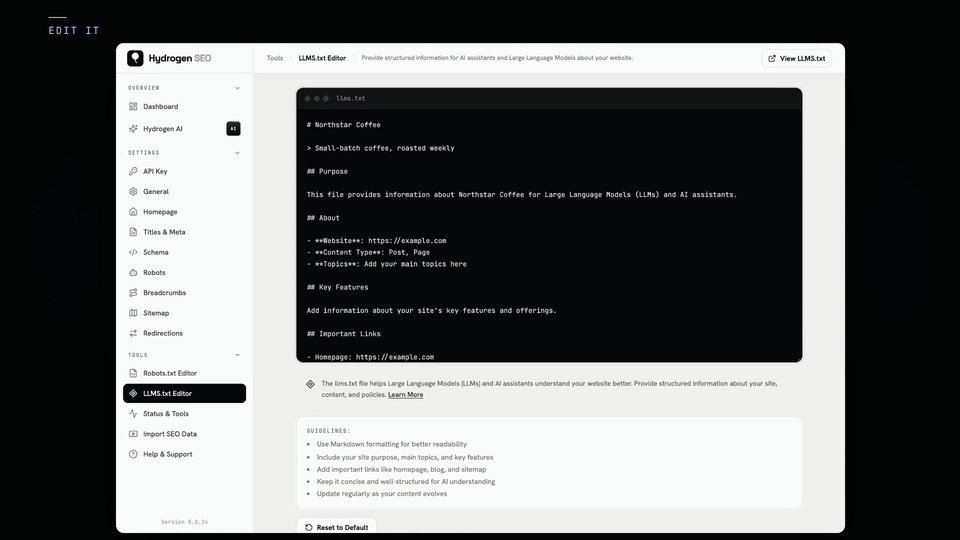Open the API Key settings page
The width and height of the screenshot is (960, 540).
tap(184, 171)
